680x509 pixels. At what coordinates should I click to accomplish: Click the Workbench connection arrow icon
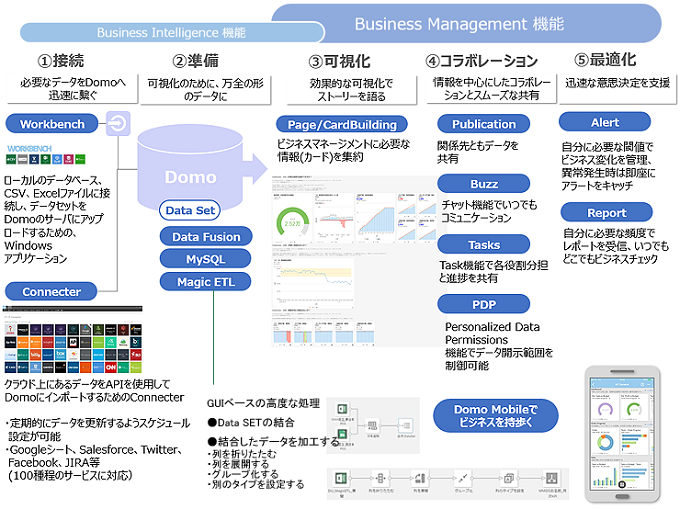coord(118,124)
